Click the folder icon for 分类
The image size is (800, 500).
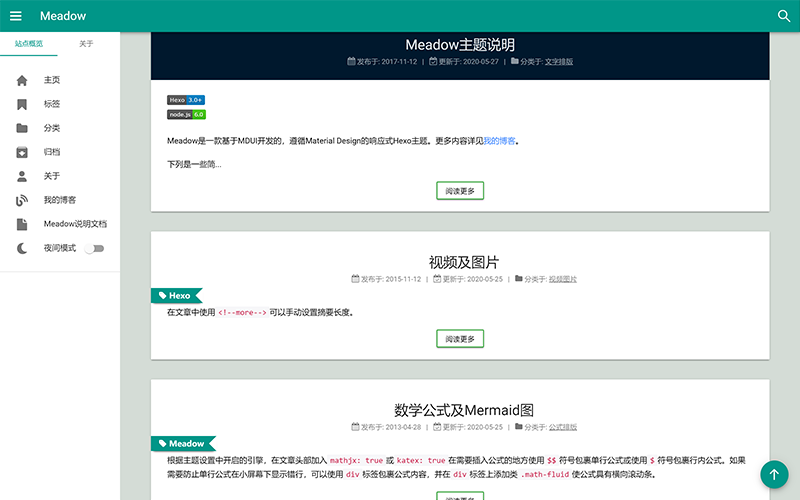coord(22,128)
